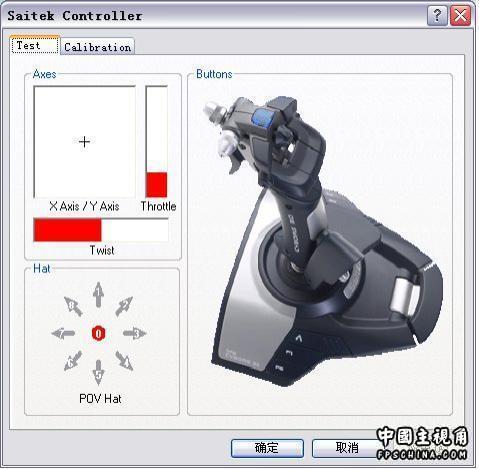The width and height of the screenshot is (479, 469).
Task: Switch to the Calibration tab
Action: point(97,47)
